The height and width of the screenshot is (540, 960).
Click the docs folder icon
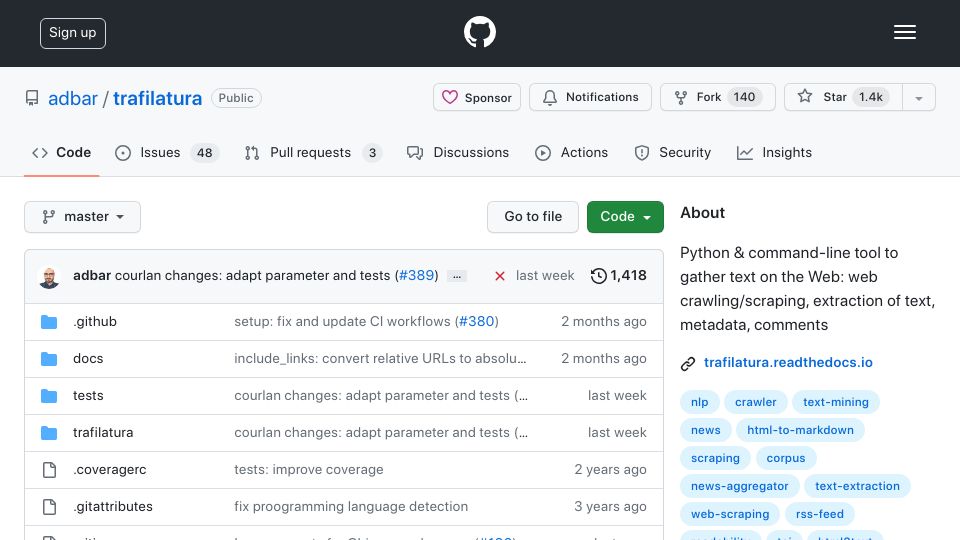(49, 359)
